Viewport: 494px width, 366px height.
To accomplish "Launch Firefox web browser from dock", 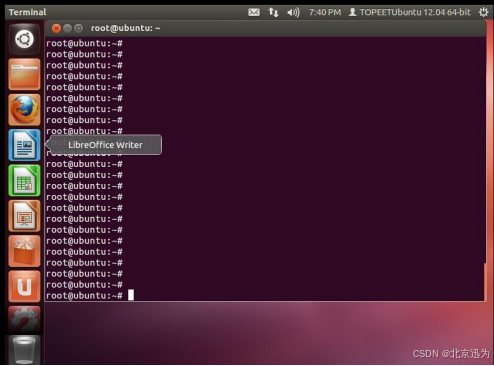I will 24,110.
